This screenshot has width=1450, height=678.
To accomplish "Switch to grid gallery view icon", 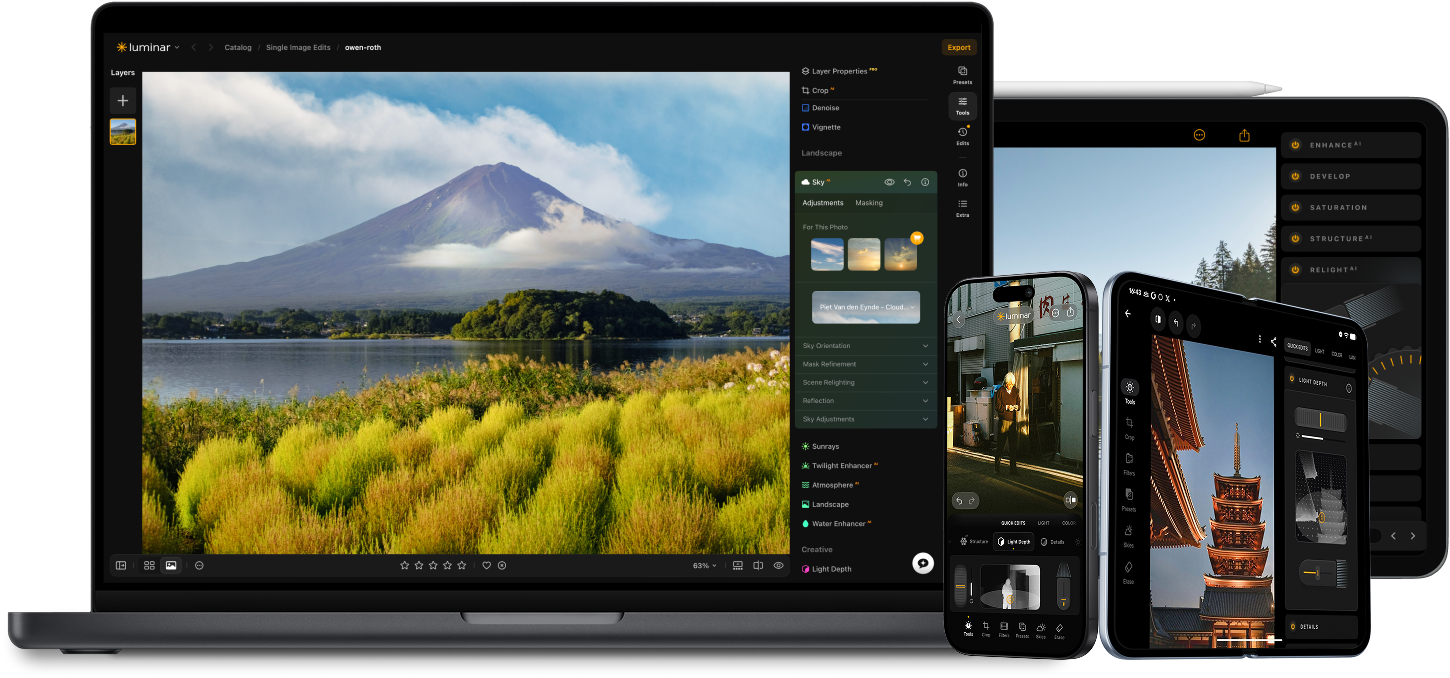I will point(149,565).
